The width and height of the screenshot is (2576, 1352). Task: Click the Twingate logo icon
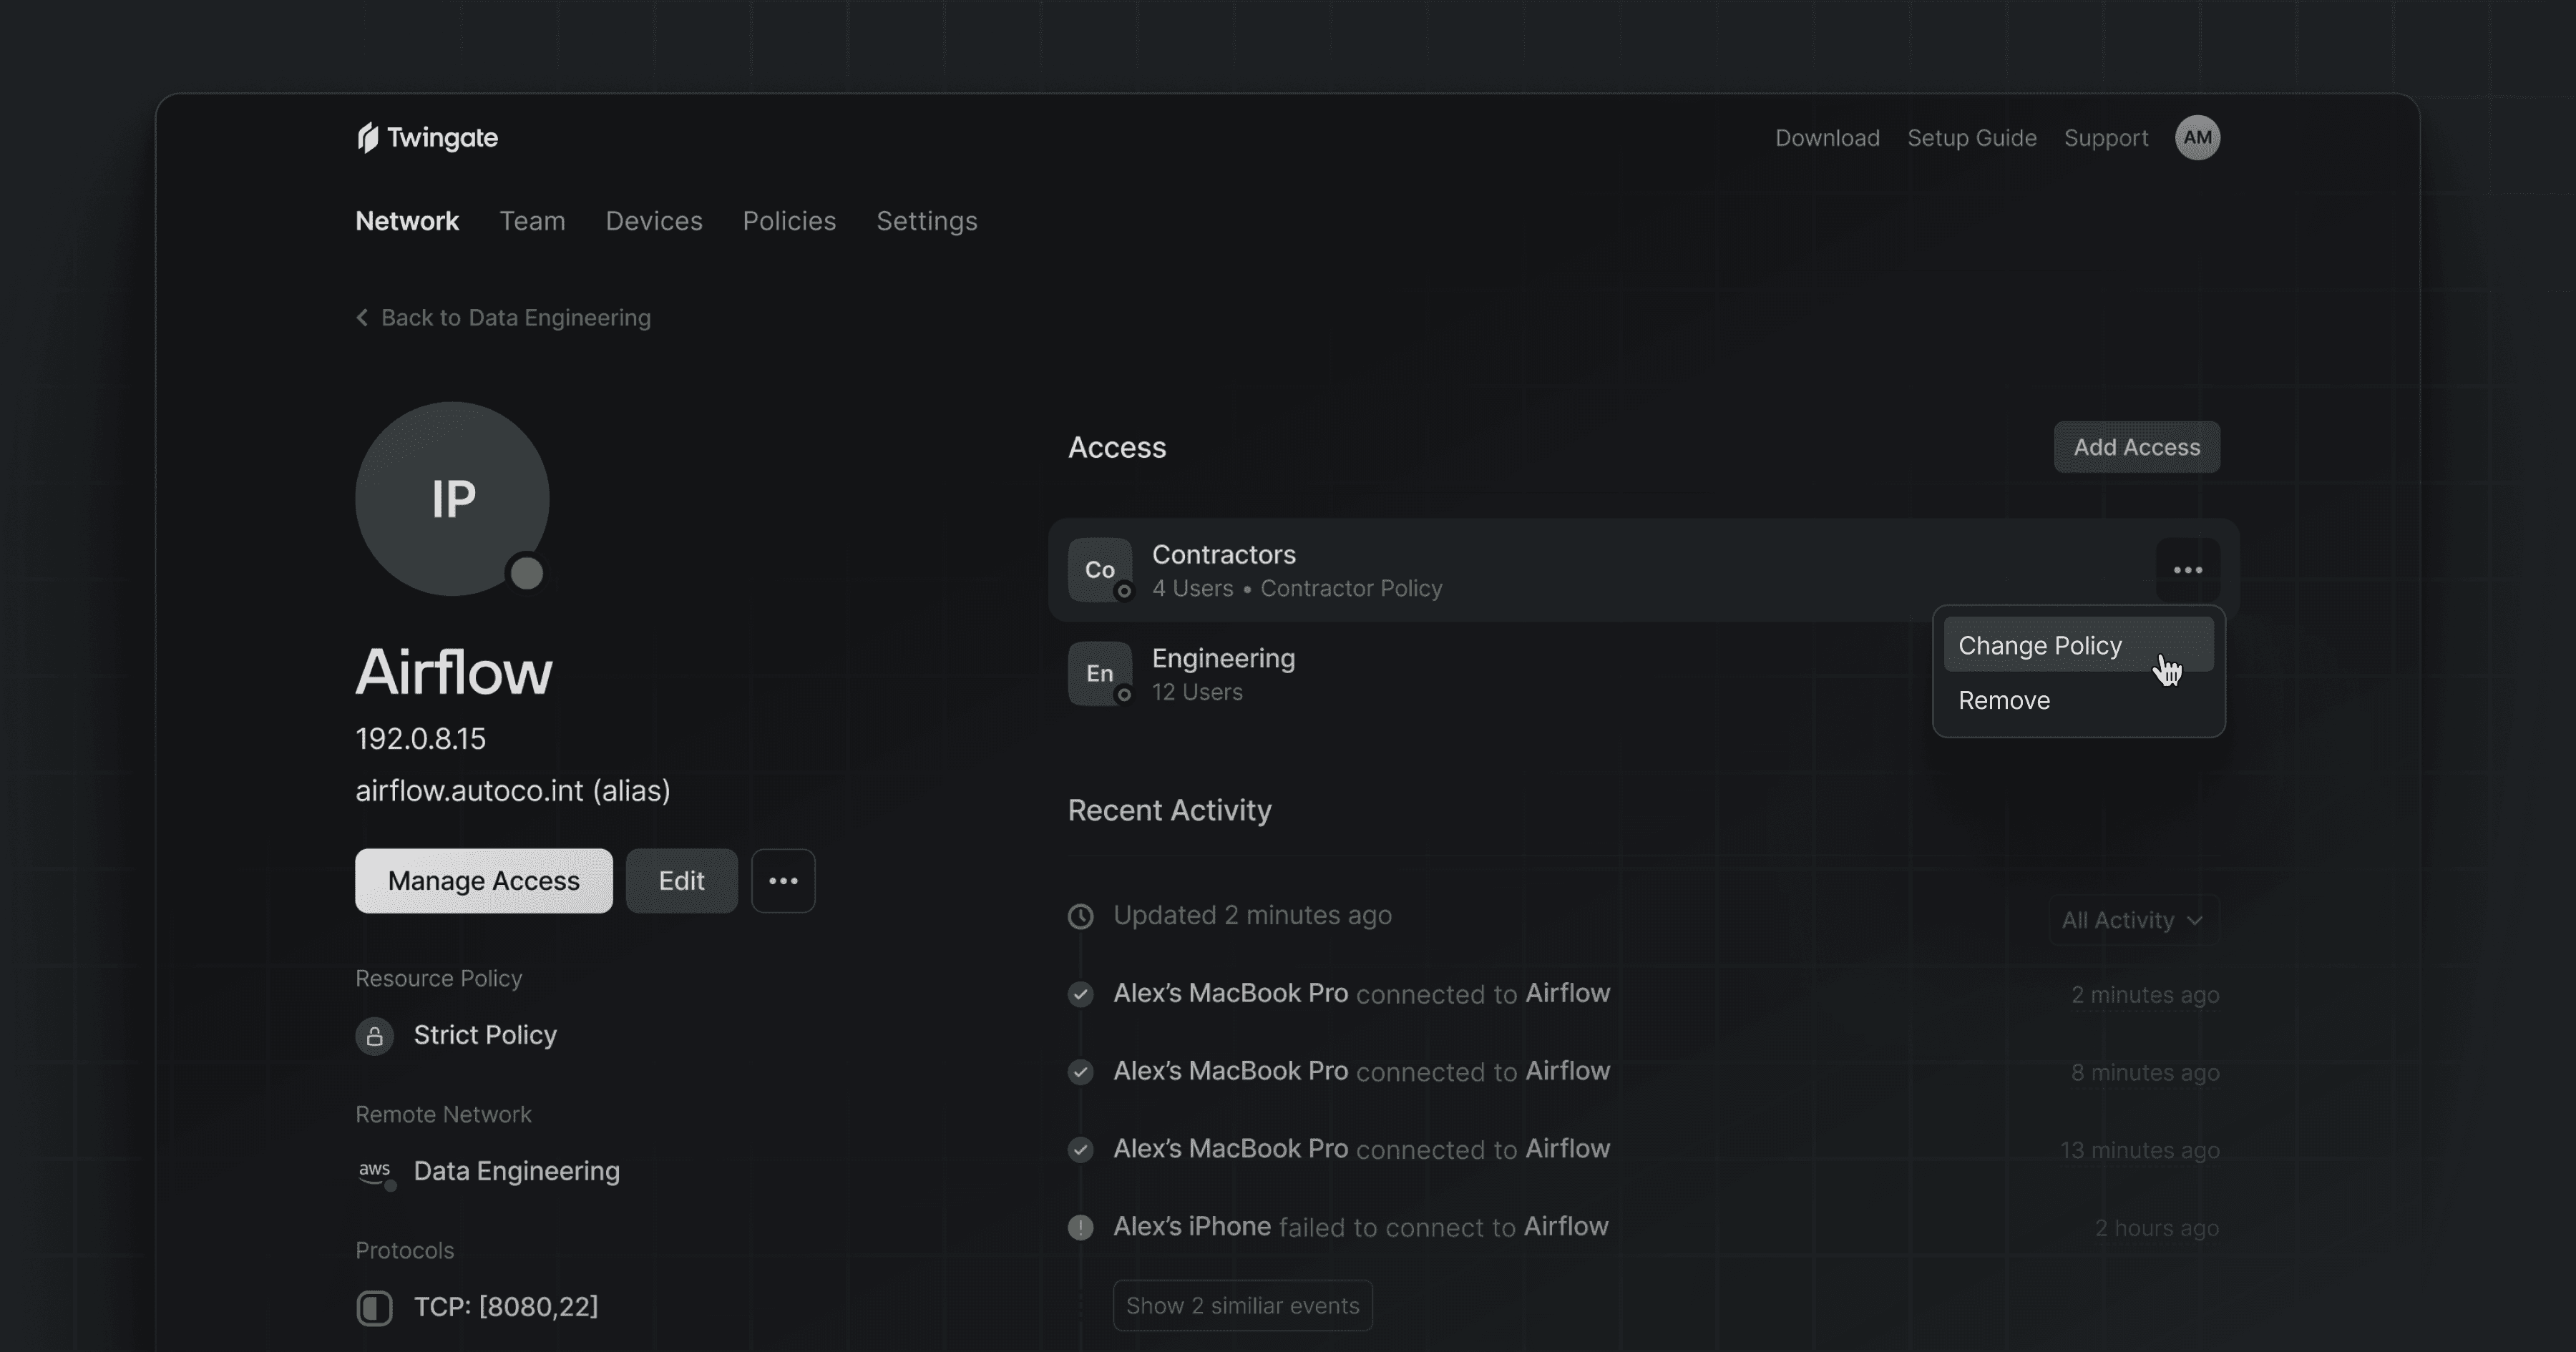368,138
